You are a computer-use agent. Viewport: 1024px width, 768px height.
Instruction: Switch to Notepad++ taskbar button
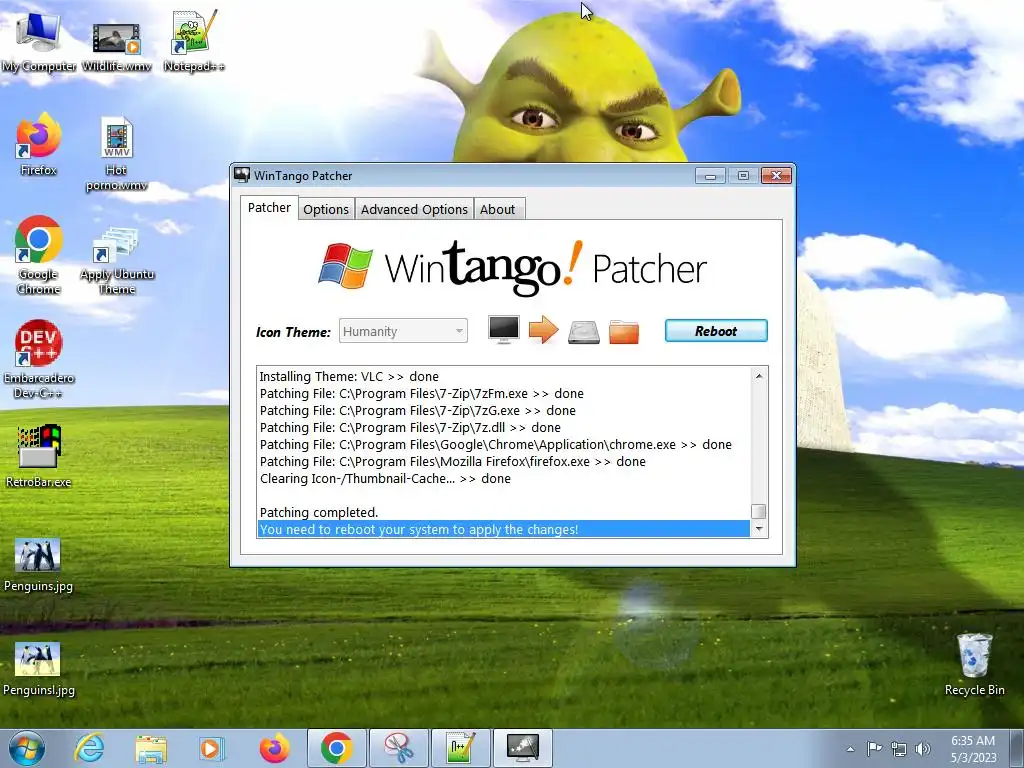point(460,748)
